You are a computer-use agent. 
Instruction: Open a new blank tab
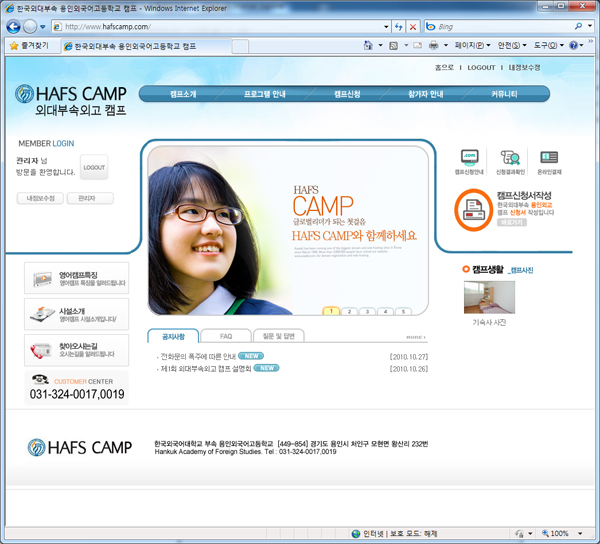click(x=240, y=47)
